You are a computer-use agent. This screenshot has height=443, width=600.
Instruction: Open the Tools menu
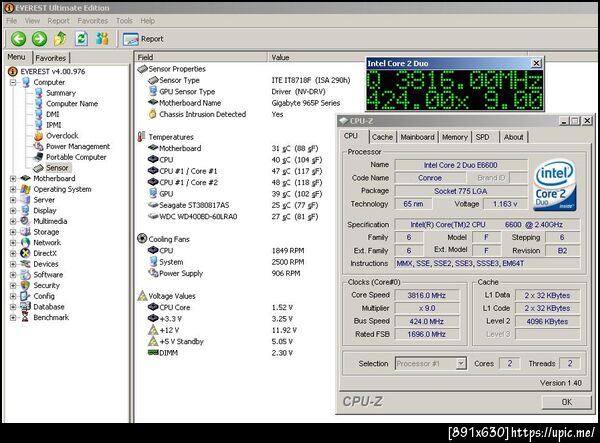pos(124,20)
